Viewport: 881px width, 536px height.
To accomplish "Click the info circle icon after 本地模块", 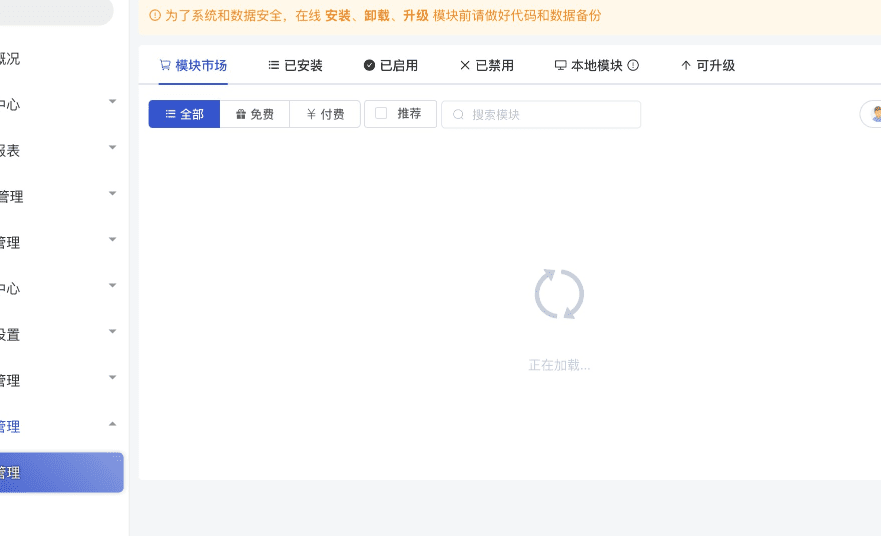I will (x=633, y=65).
